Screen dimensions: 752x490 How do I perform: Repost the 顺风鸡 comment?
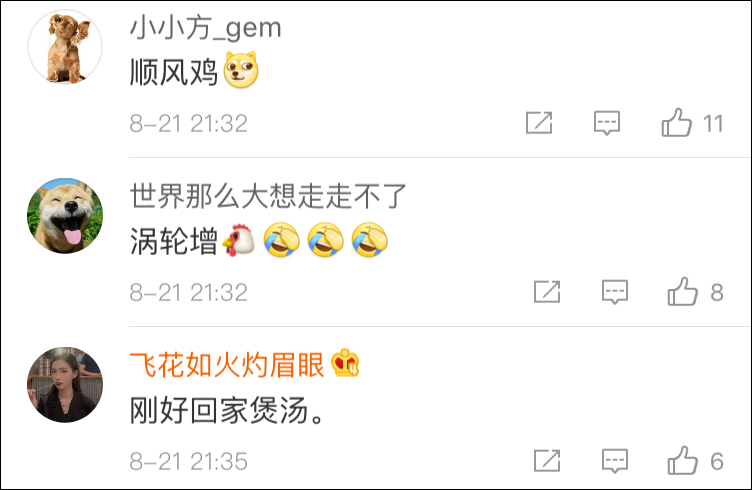pos(539,123)
